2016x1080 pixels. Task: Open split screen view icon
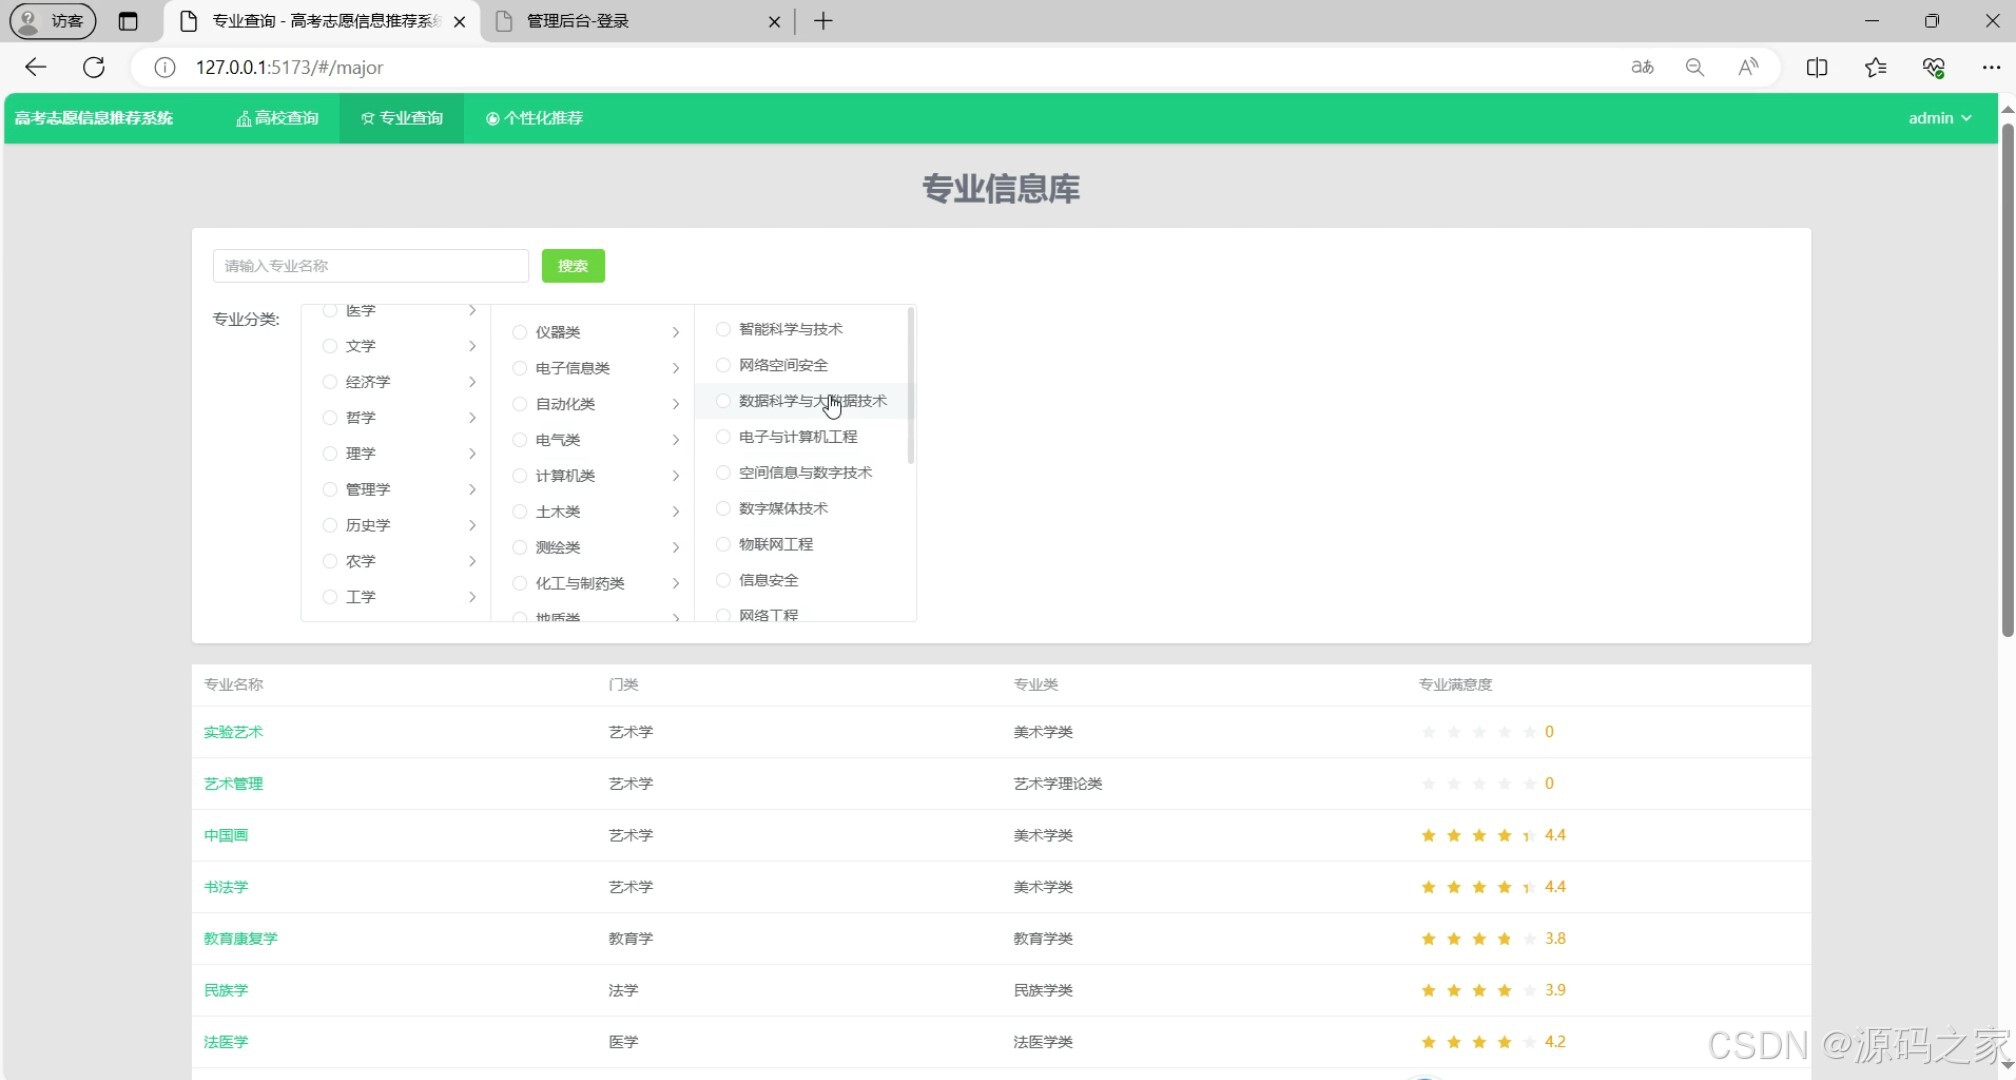[1817, 67]
